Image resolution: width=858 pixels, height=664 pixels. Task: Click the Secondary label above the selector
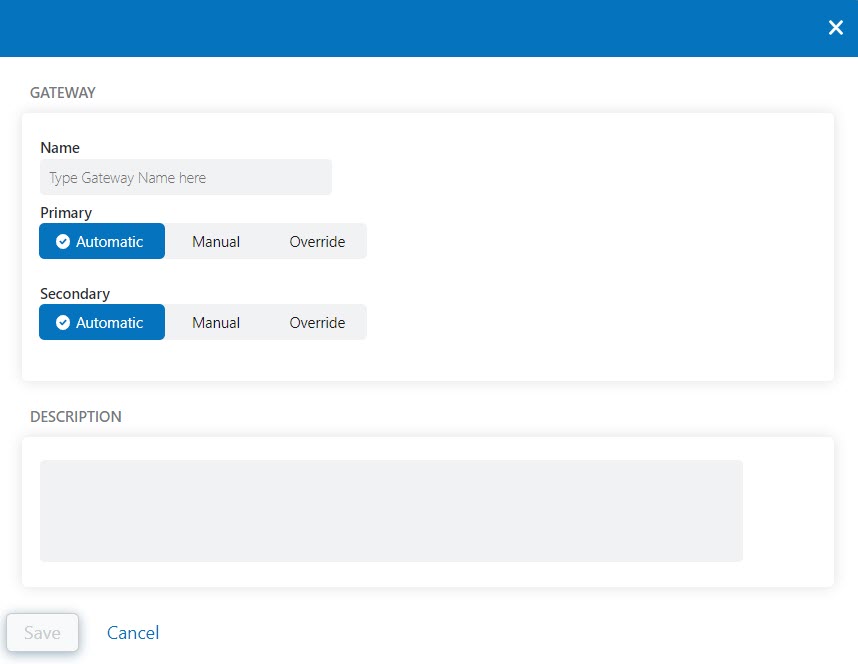[x=75, y=293]
